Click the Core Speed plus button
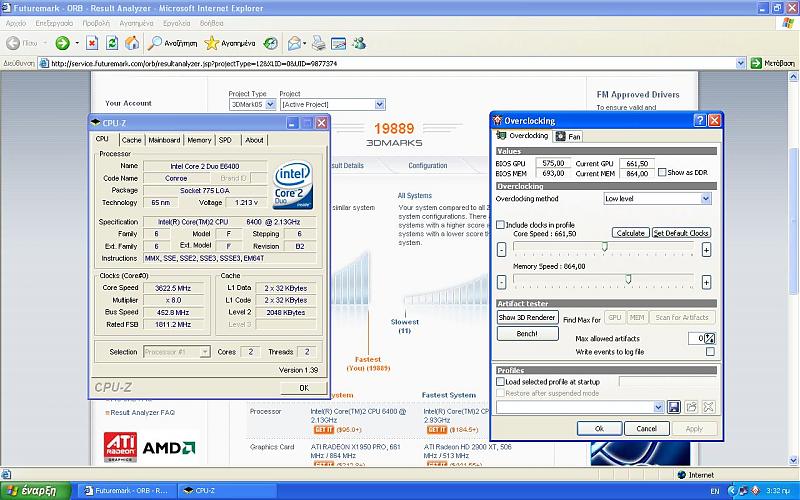 click(x=706, y=250)
